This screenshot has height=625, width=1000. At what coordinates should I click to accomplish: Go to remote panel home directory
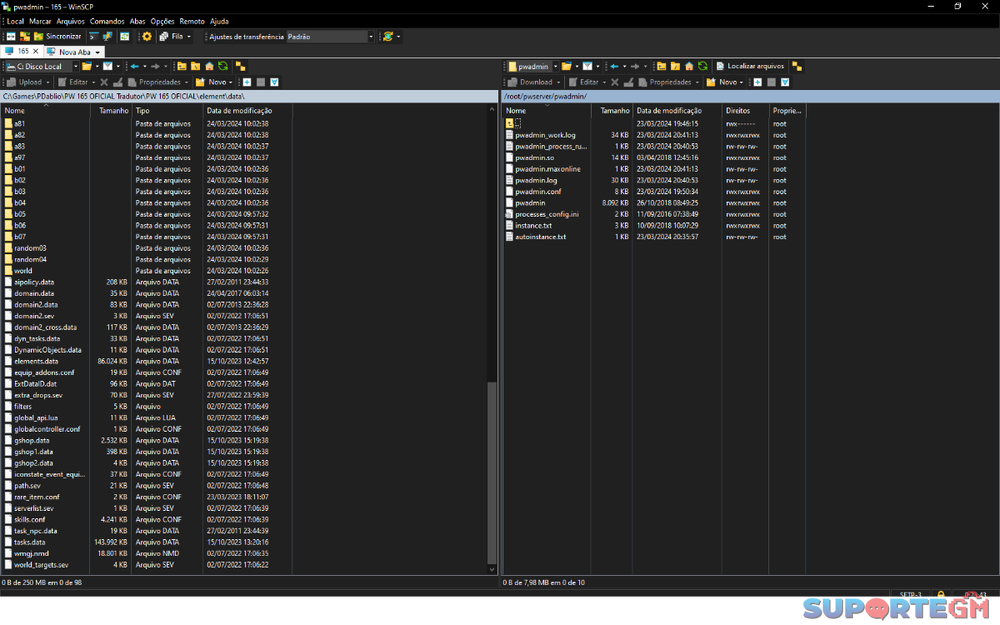[x=689, y=67]
